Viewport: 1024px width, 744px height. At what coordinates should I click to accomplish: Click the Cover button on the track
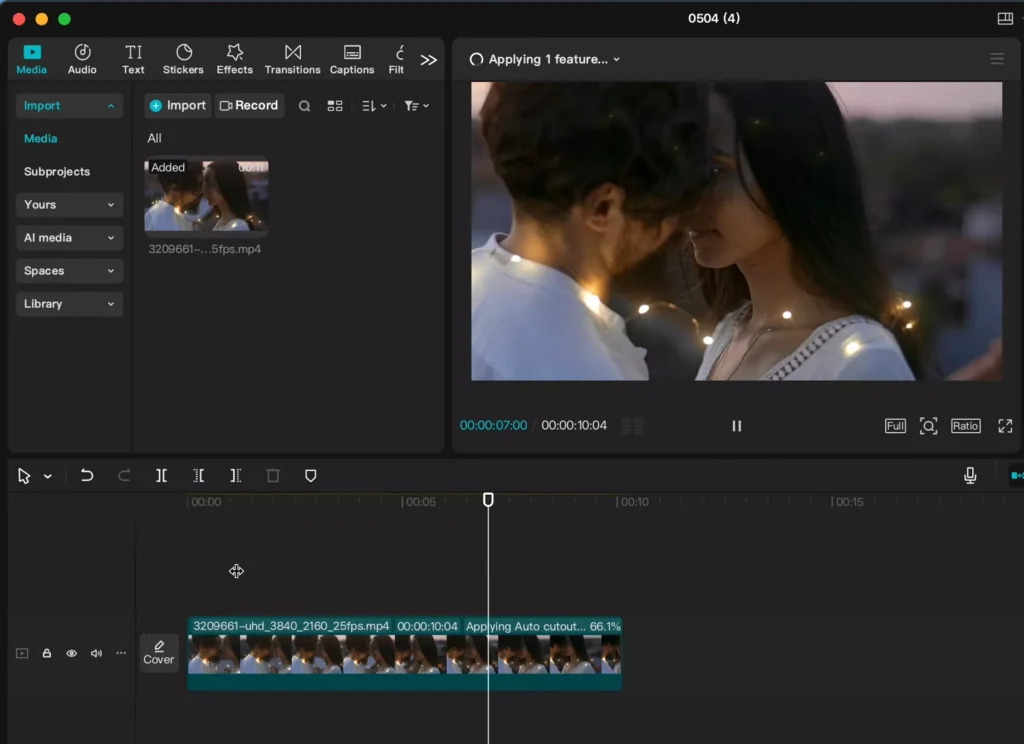[x=159, y=653]
